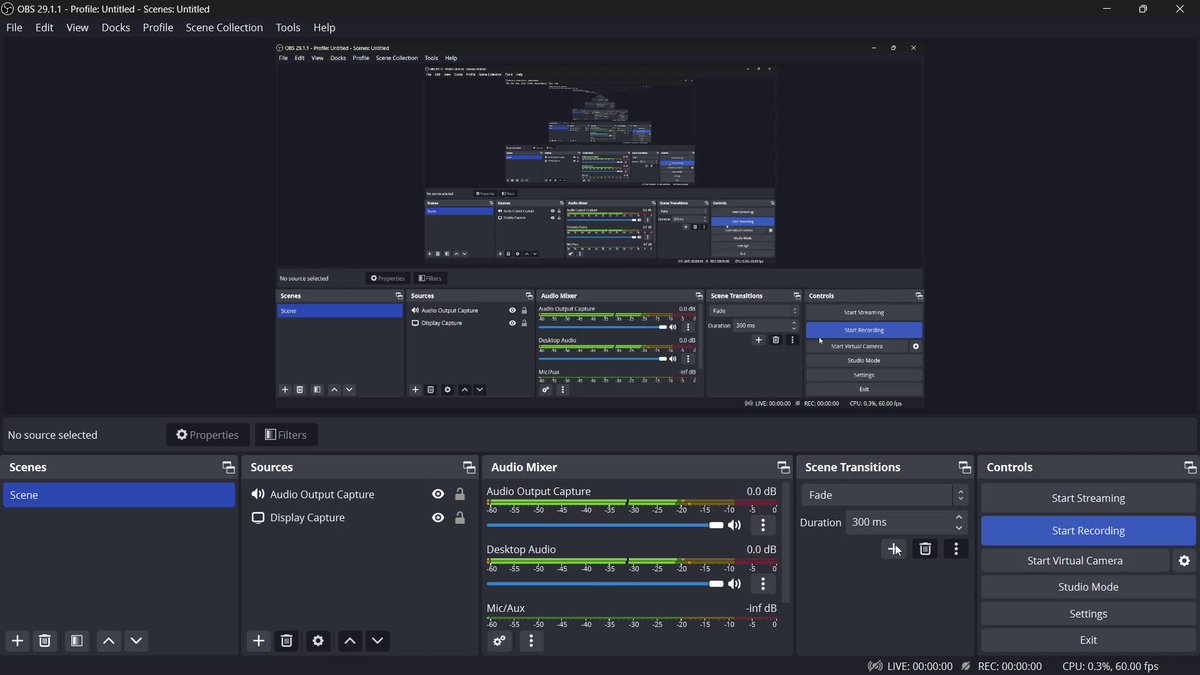Open the Help menu
1200x675 pixels.
coord(324,27)
